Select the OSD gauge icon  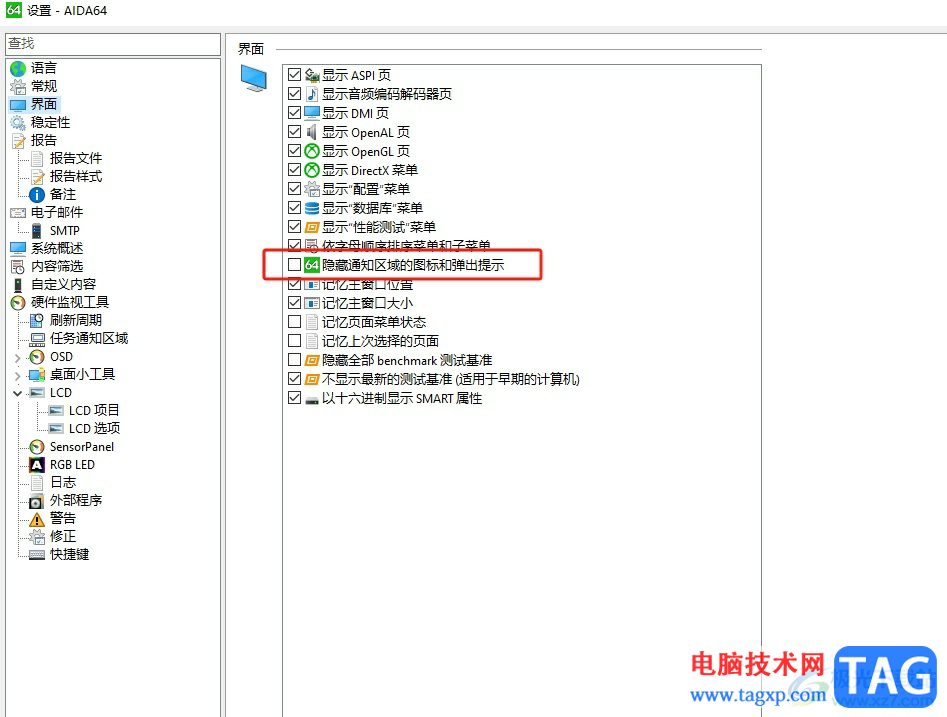pos(37,356)
